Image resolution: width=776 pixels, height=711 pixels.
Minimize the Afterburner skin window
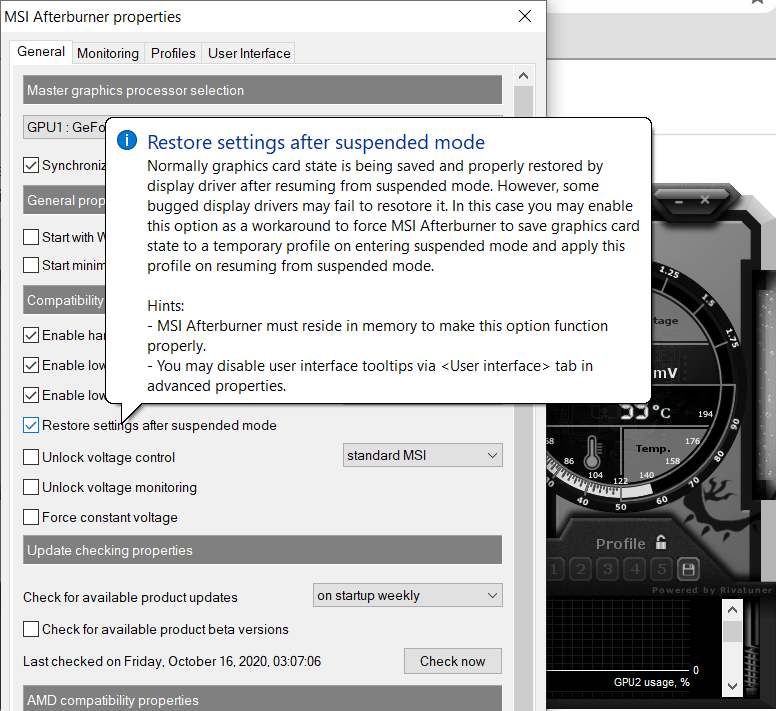[x=679, y=202]
